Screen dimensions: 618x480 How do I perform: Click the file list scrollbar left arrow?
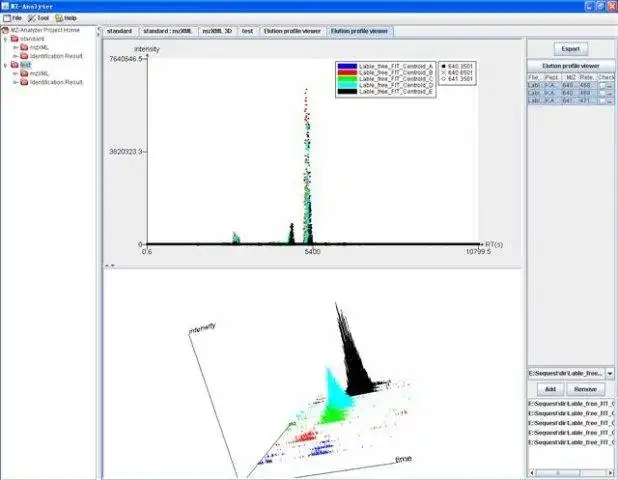pyautogui.click(x=532, y=472)
